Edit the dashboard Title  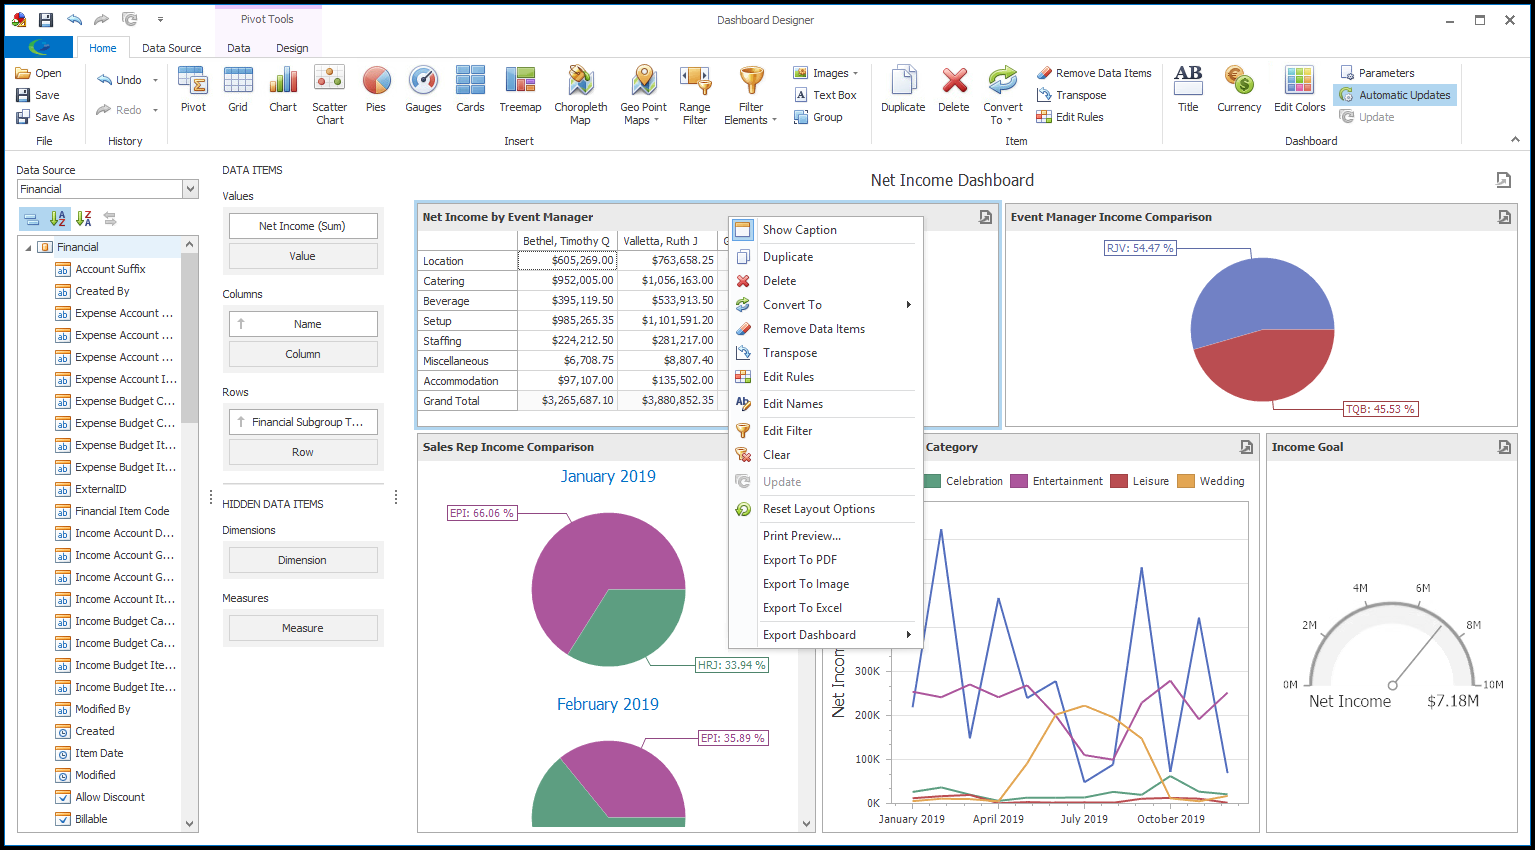pos(1188,90)
